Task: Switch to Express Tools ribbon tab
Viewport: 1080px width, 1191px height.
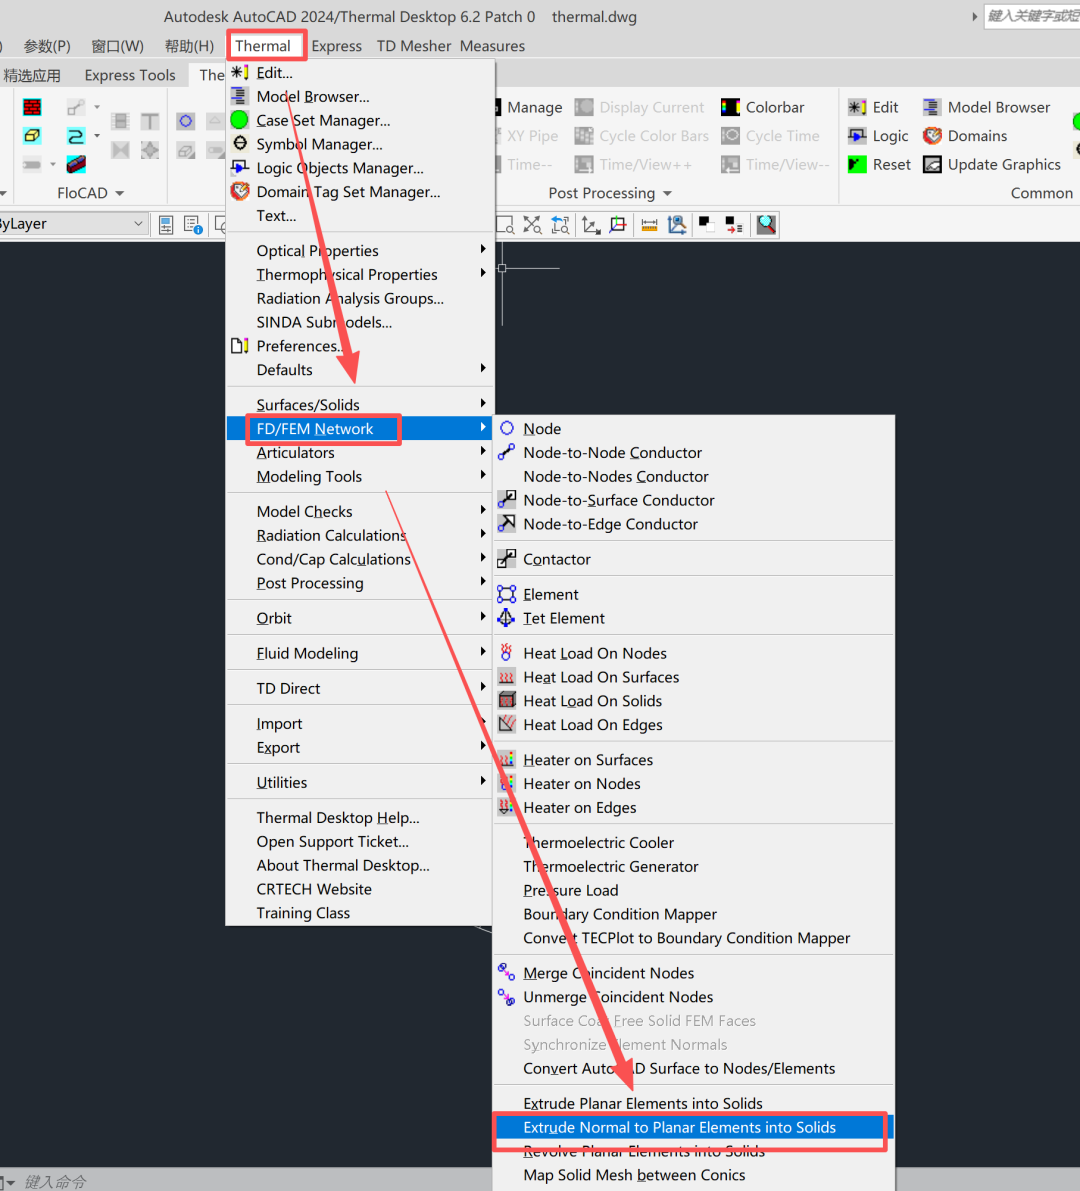Action: pyautogui.click(x=130, y=75)
